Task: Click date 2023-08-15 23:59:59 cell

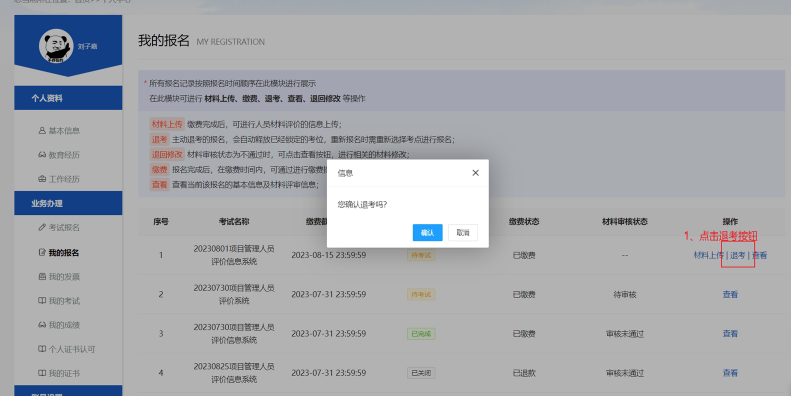Action: (328, 255)
